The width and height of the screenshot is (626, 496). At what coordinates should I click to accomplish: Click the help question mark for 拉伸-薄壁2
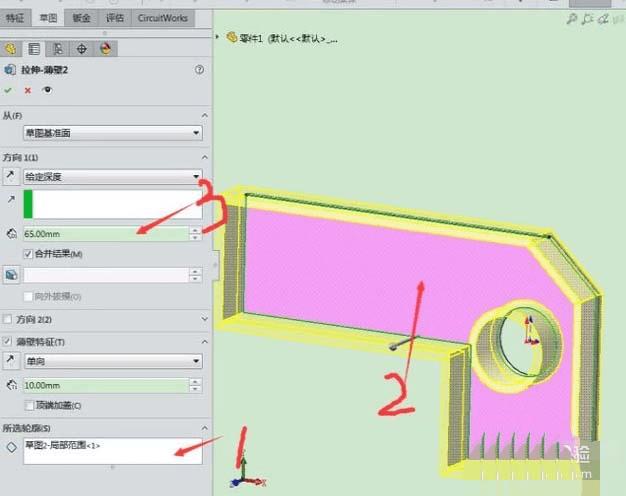[199, 70]
